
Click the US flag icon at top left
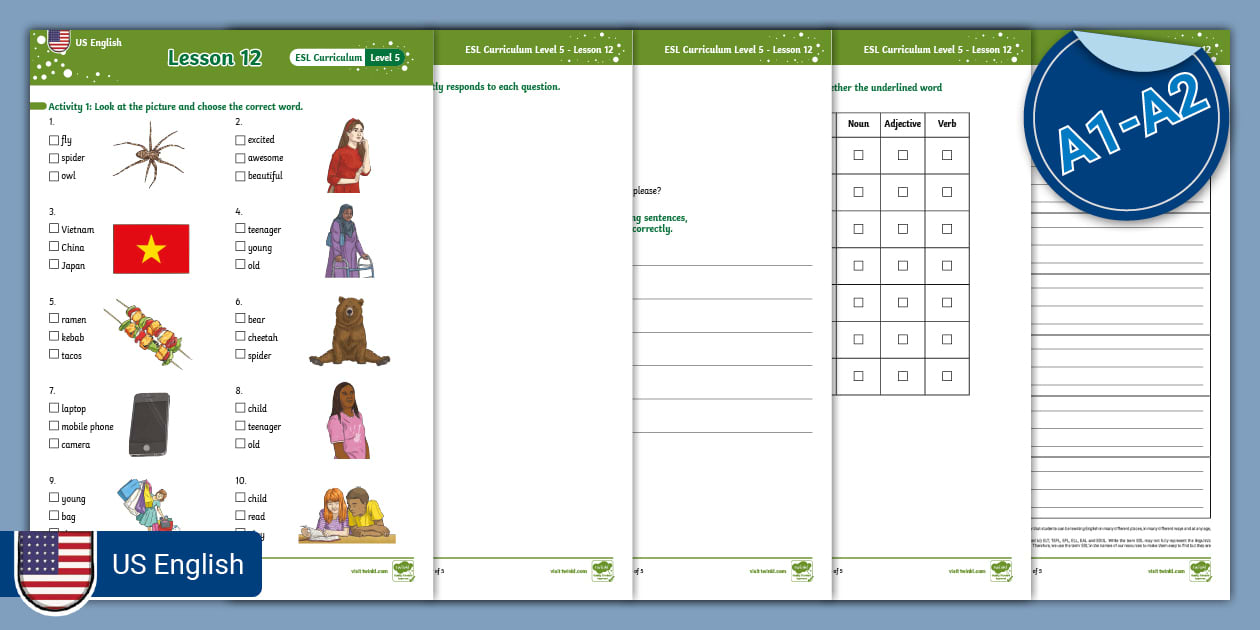pyautogui.click(x=59, y=41)
